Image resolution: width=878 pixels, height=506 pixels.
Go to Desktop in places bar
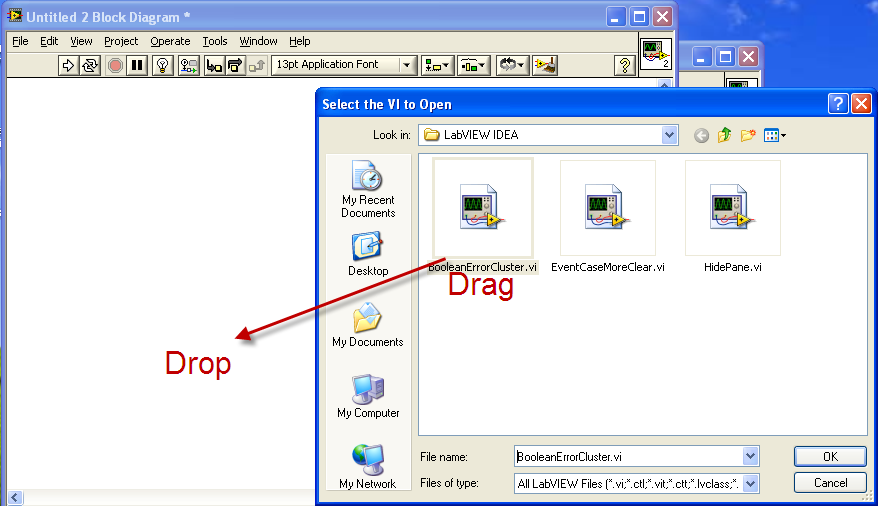(x=368, y=254)
